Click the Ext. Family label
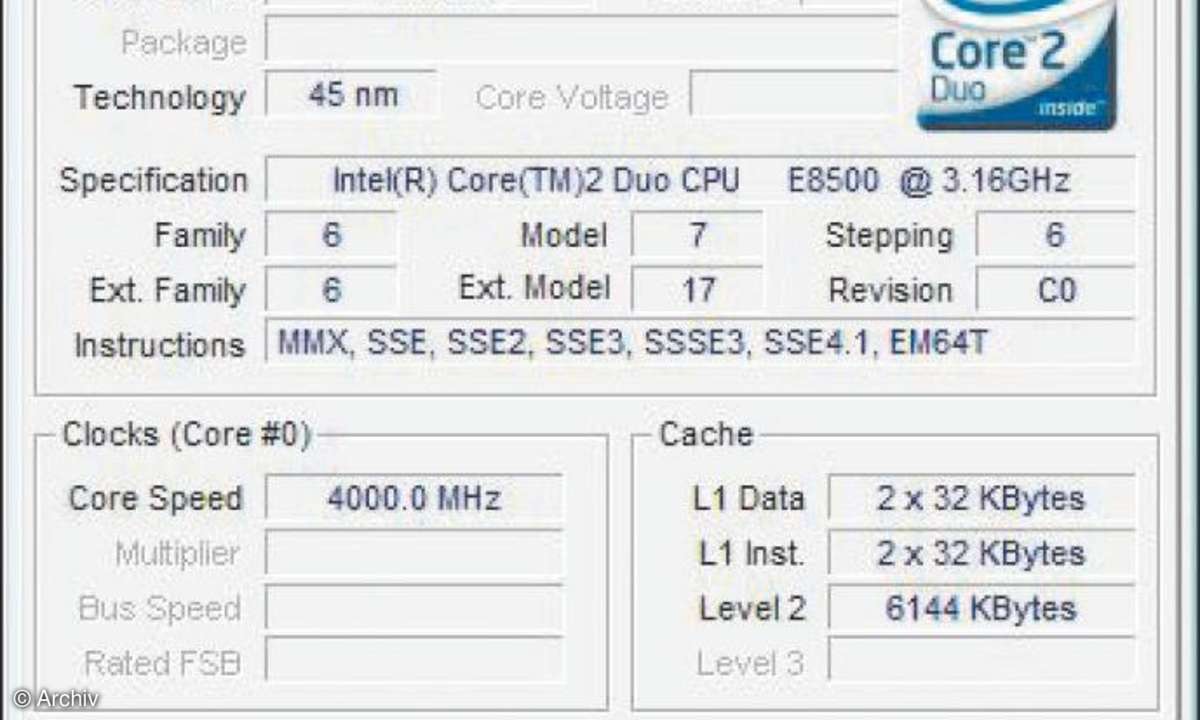 [167, 291]
